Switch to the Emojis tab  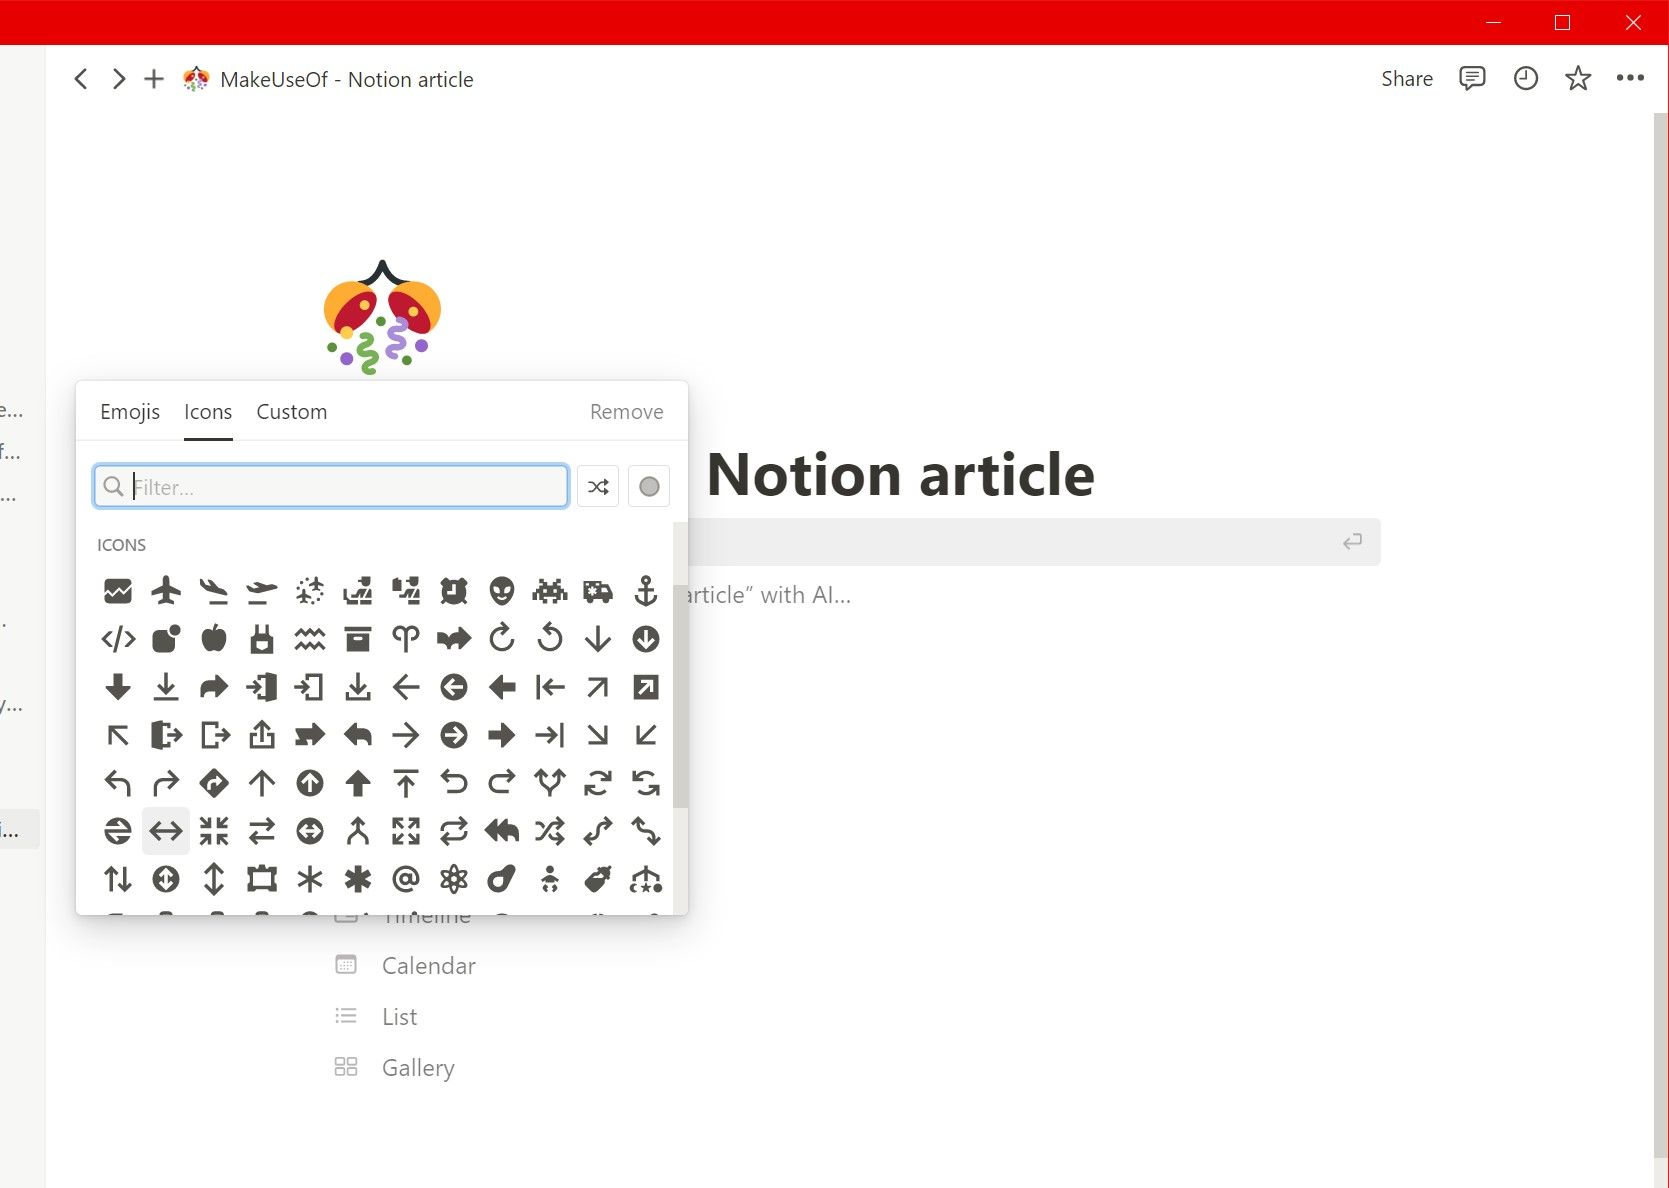coord(129,411)
